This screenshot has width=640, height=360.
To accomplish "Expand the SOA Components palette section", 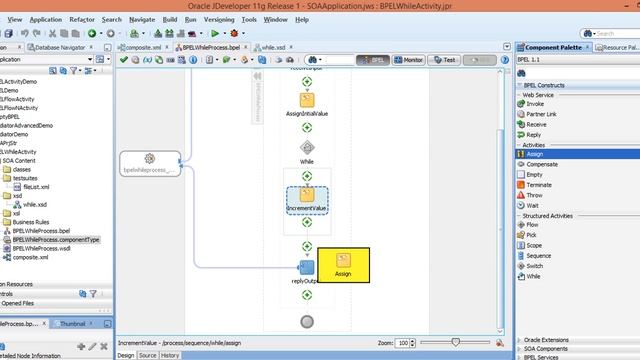I will pyautogui.click(x=519, y=349).
